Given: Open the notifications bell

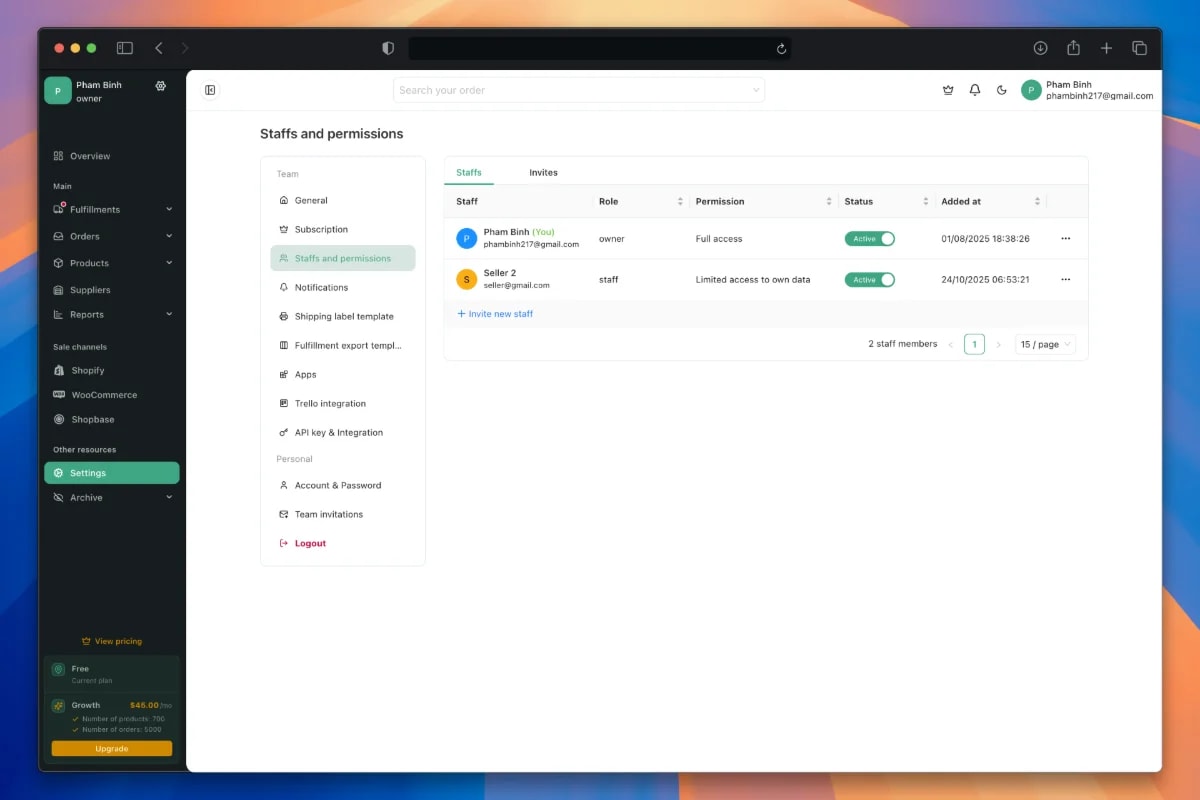Looking at the screenshot, I should 974,90.
